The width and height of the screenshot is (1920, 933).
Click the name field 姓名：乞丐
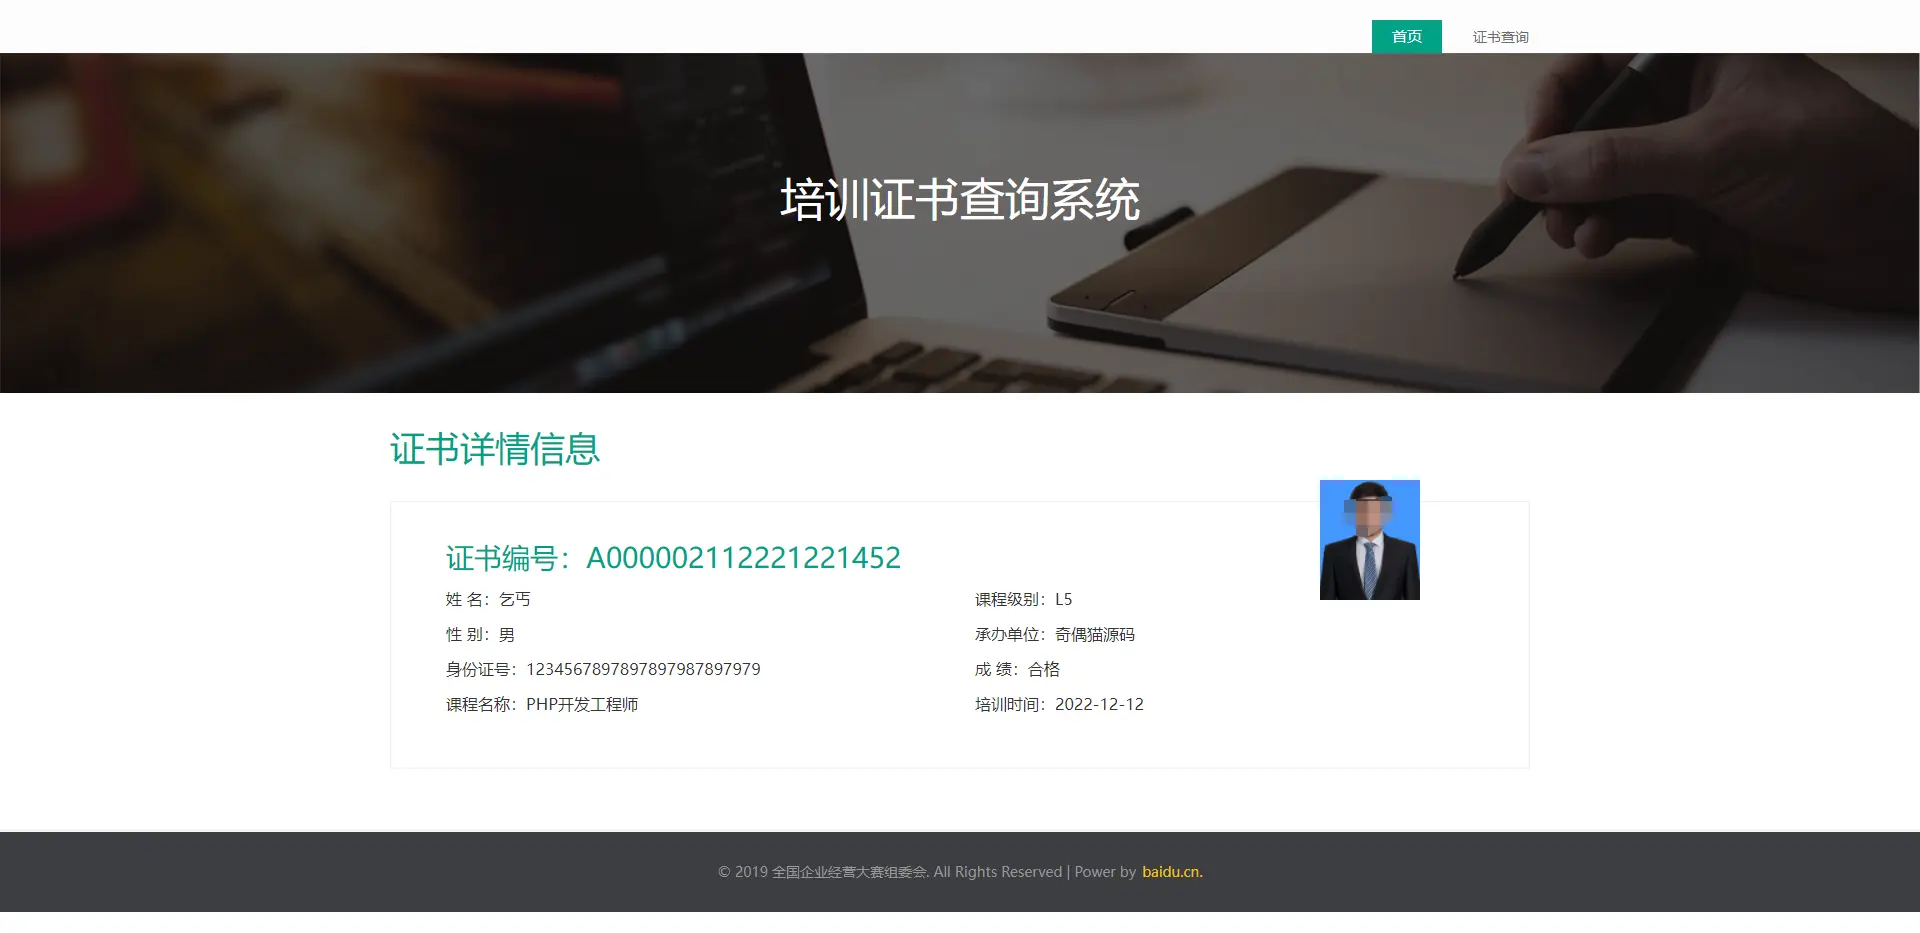[x=488, y=599]
